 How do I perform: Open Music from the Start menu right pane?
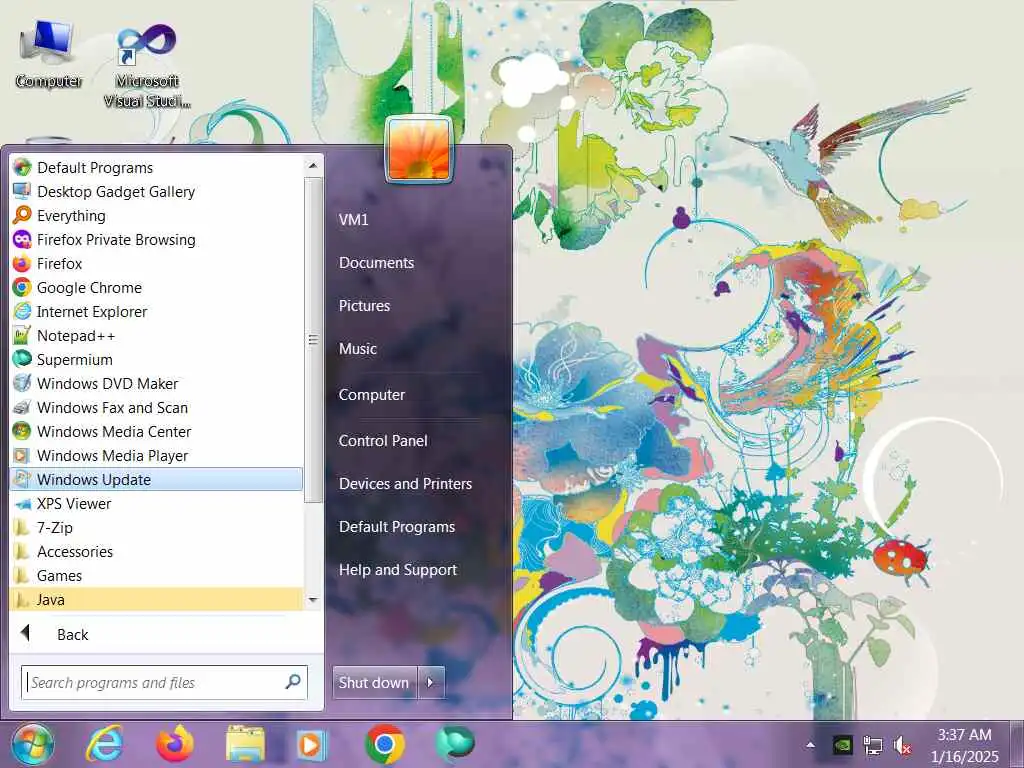pyautogui.click(x=358, y=349)
